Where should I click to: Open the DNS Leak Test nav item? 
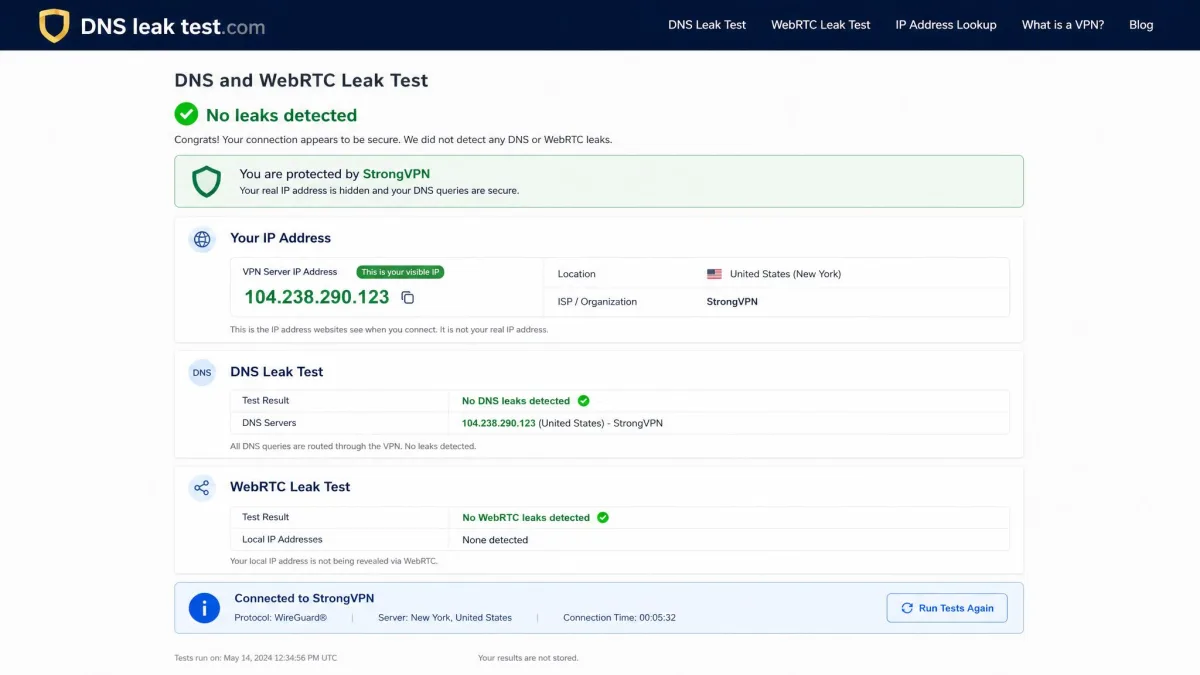coord(707,25)
